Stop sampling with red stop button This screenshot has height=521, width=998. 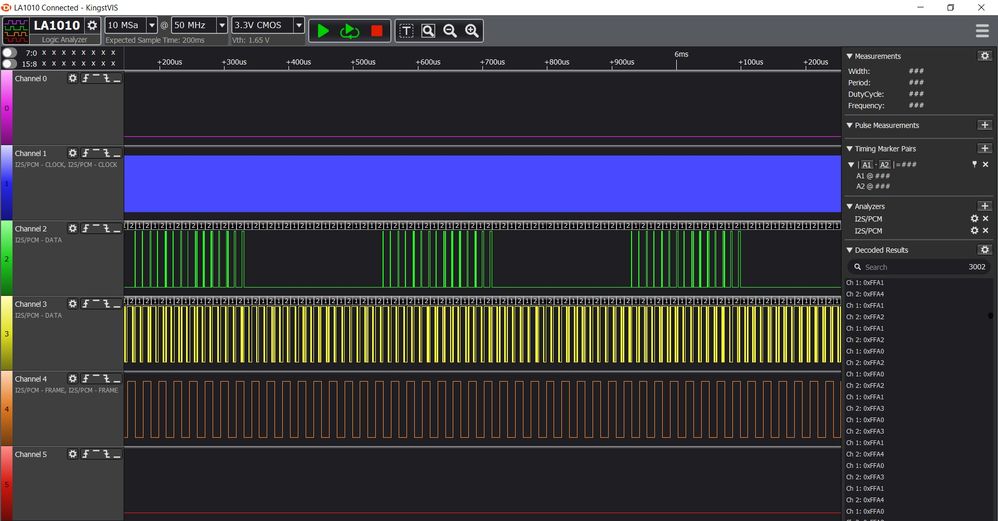(x=377, y=31)
